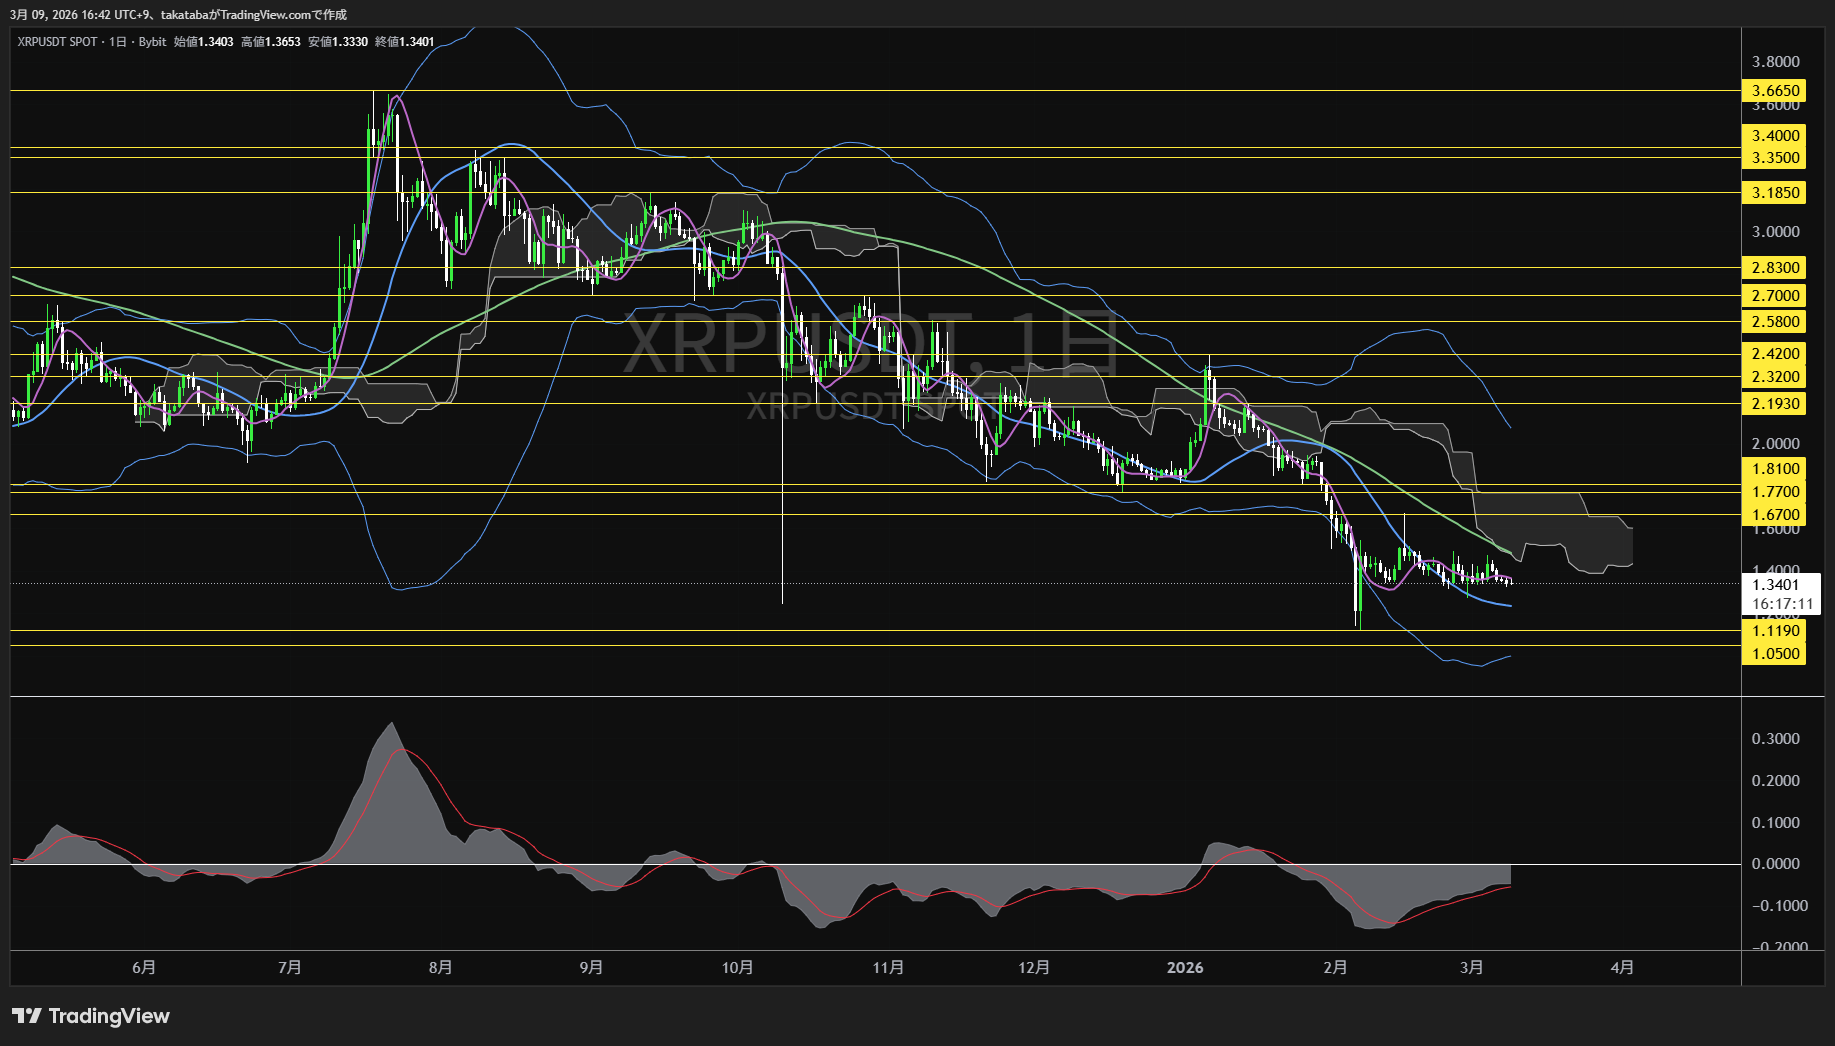Select the 3.4000 price level label
This screenshot has height=1046, width=1835.
(1775, 136)
